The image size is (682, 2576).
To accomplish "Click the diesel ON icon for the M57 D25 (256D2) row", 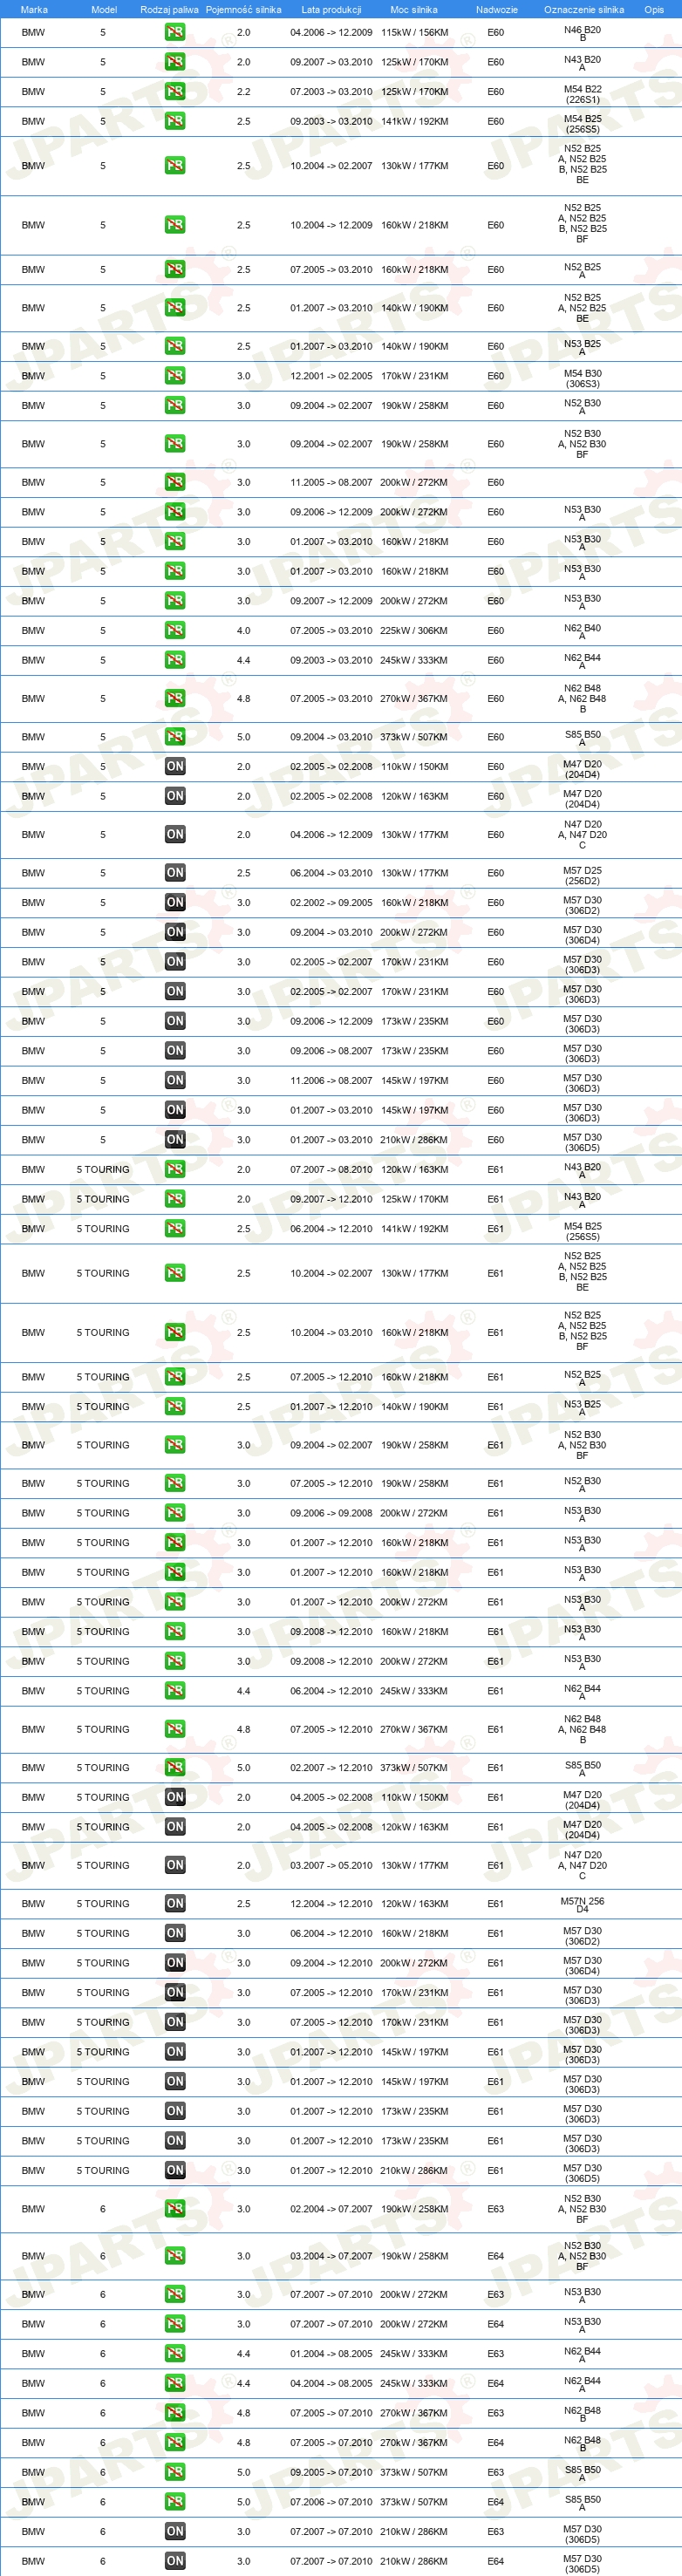I will pyautogui.click(x=175, y=873).
